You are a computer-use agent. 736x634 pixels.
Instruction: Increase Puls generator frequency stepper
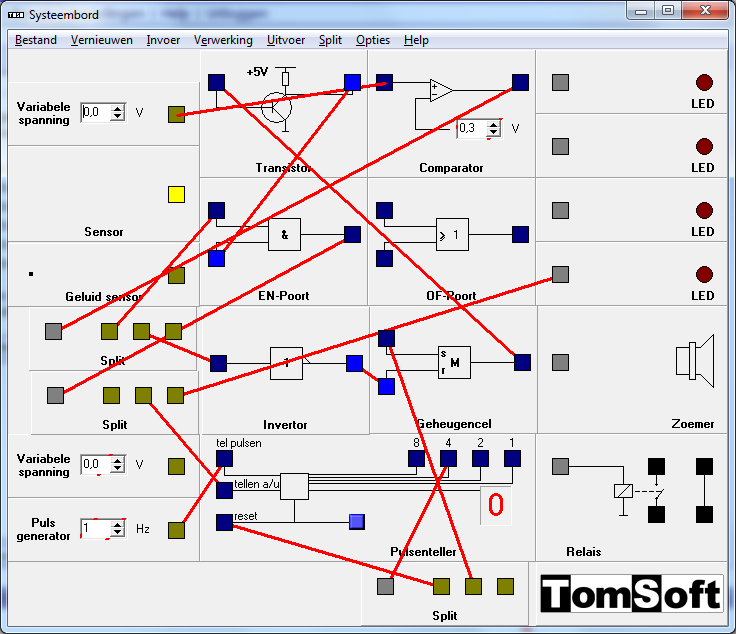(x=118, y=523)
